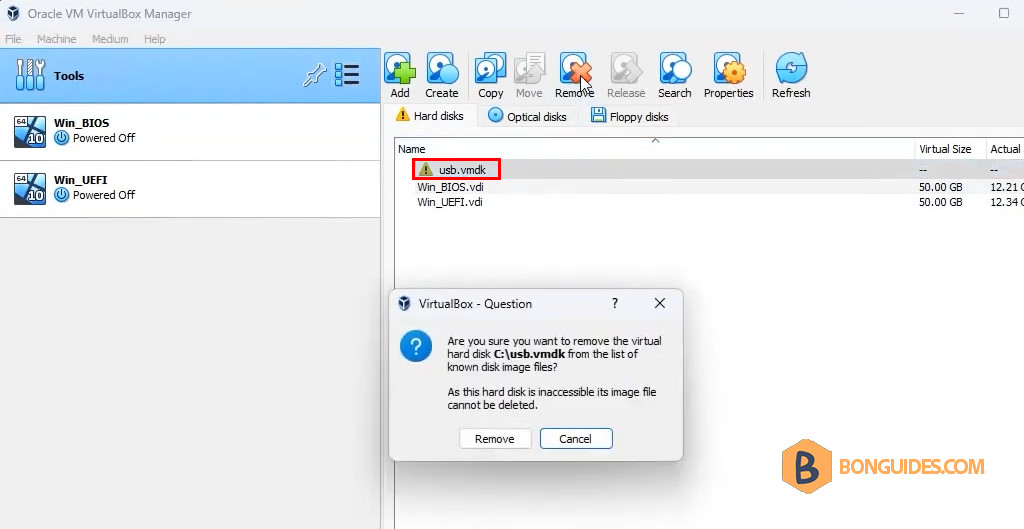The width and height of the screenshot is (1024, 529).
Task: Click the Win_BIOS machine icon
Action: point(30,131)
